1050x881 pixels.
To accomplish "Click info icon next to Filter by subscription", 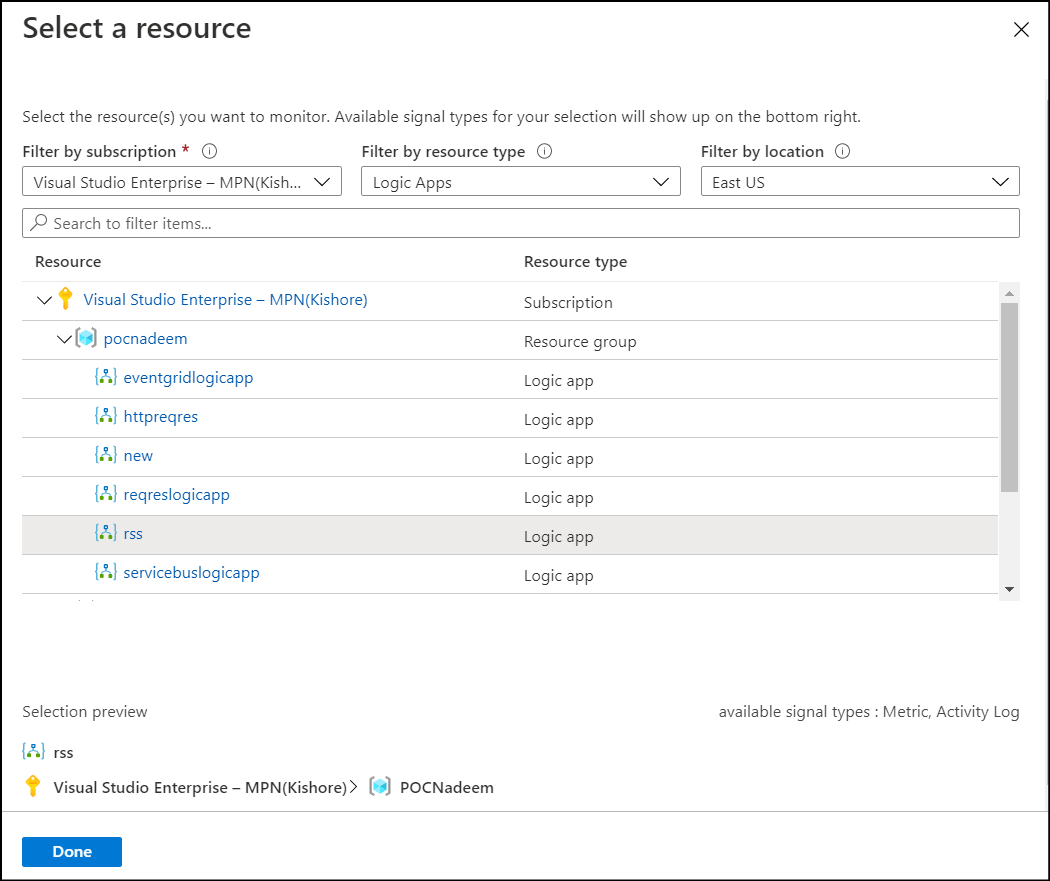I will point(209,152).
